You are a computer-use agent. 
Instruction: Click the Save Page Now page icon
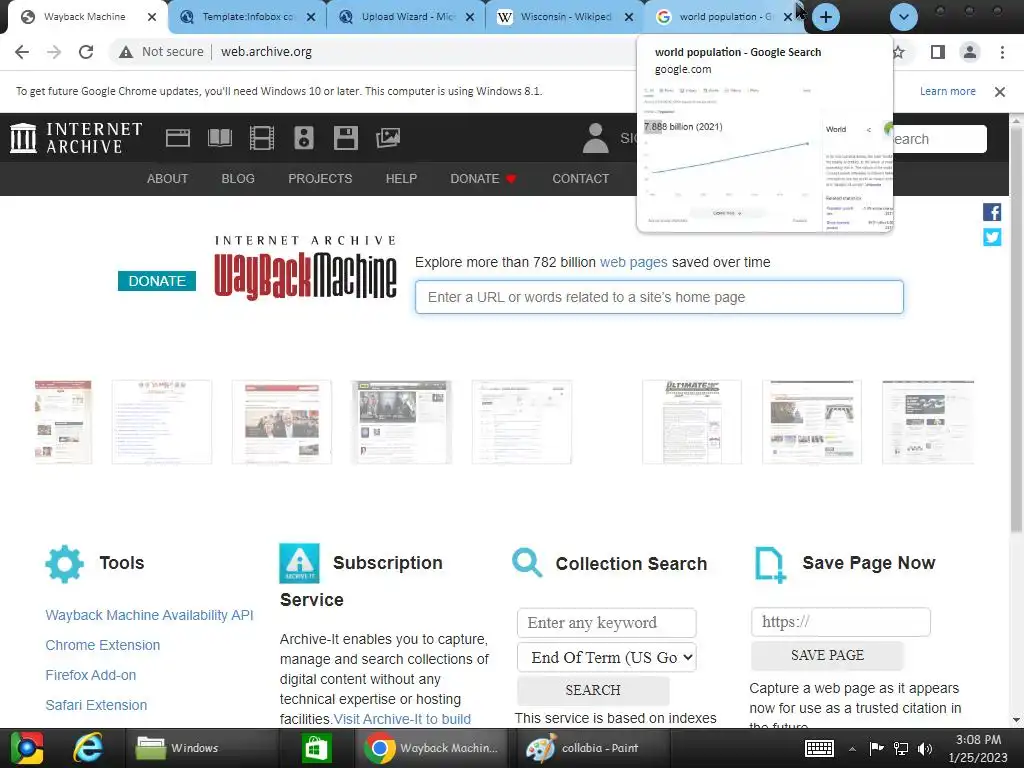pyautogui.click(x=770, y=565)
